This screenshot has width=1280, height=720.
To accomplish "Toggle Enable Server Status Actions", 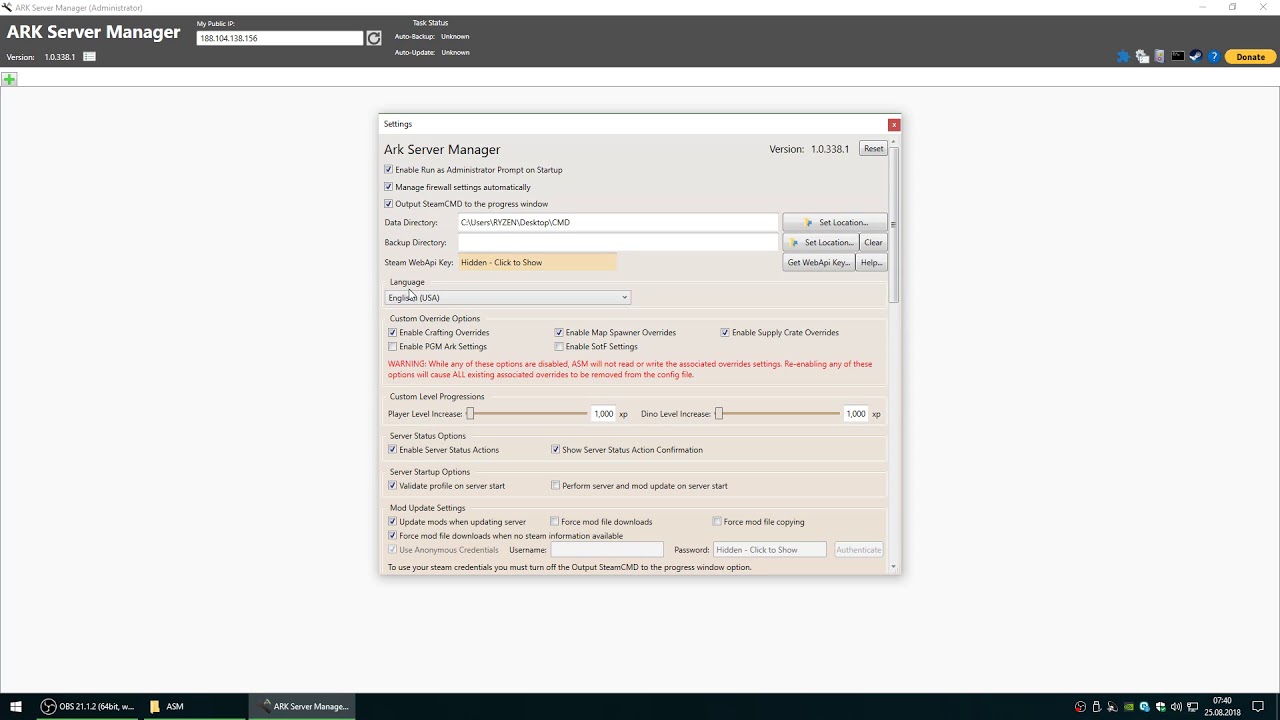I will tap(393, 450).
